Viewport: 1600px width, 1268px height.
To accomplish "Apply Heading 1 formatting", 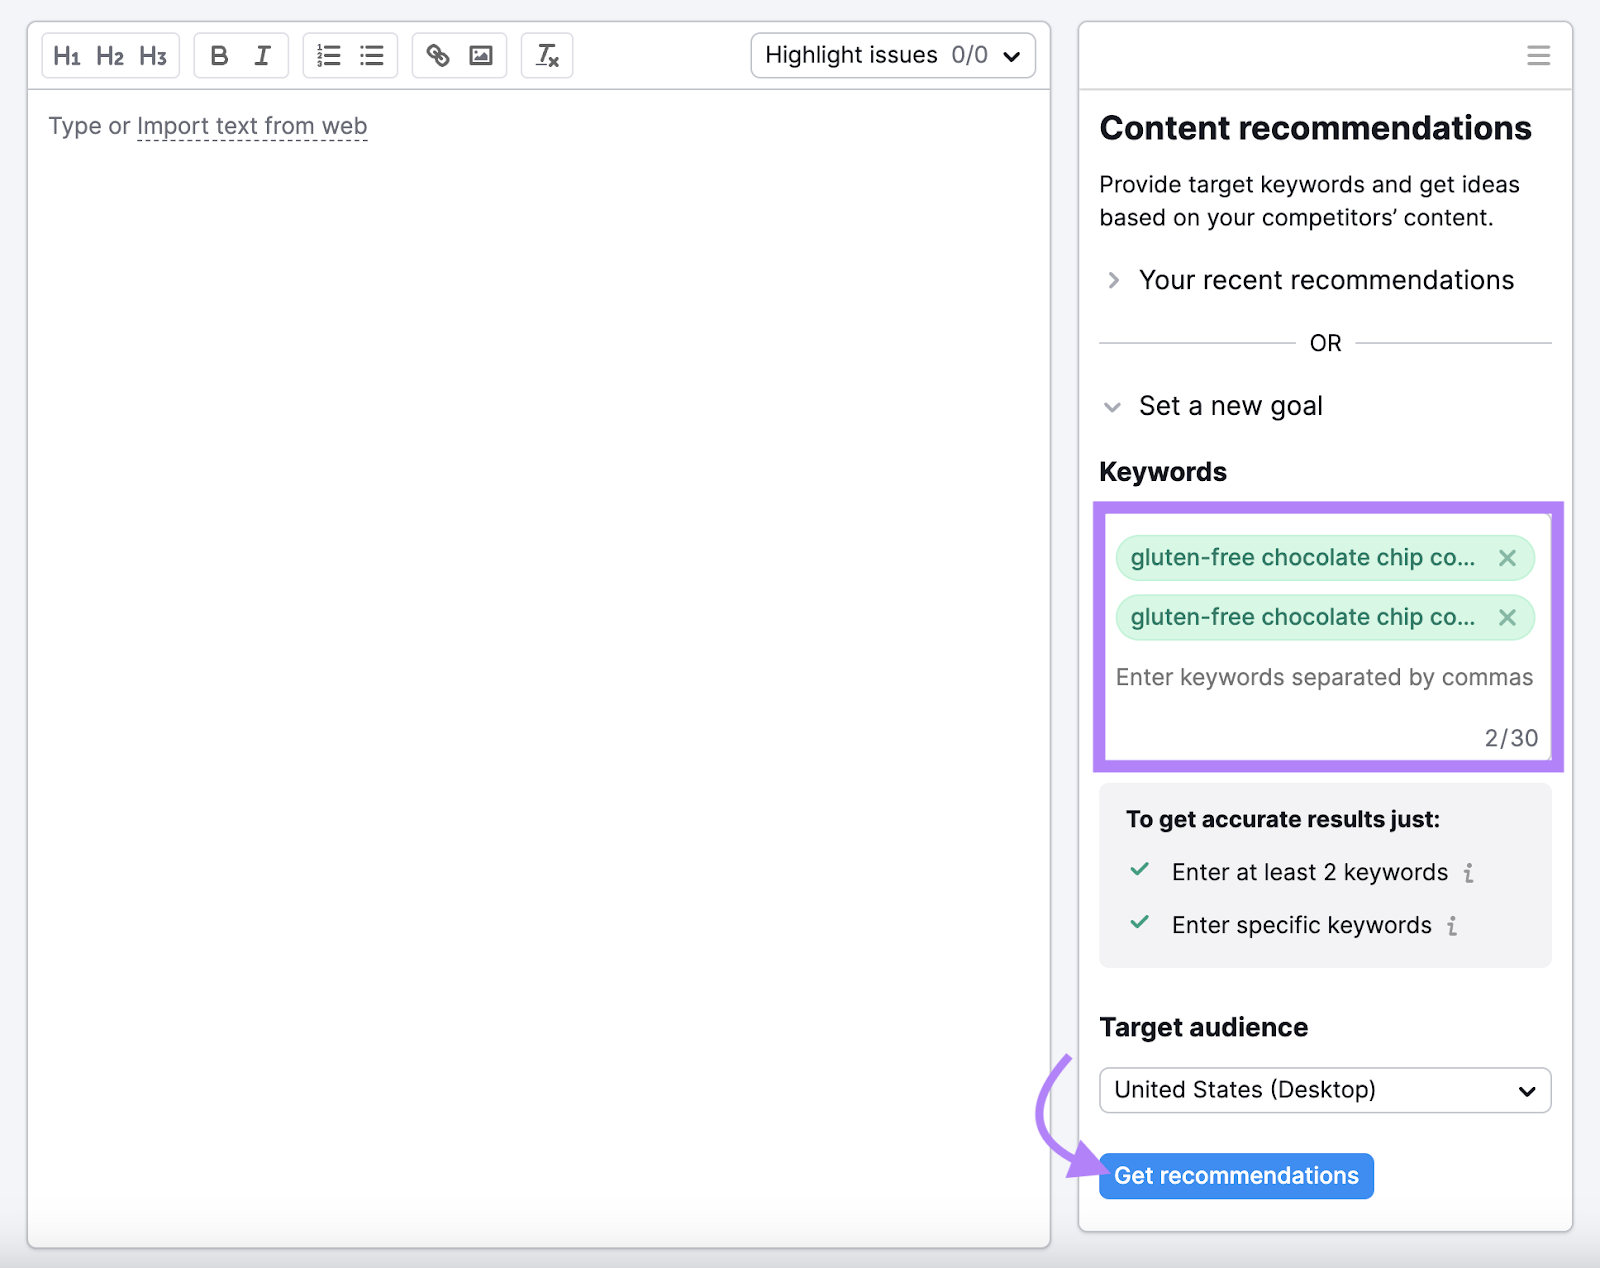I will pos(67,55).
